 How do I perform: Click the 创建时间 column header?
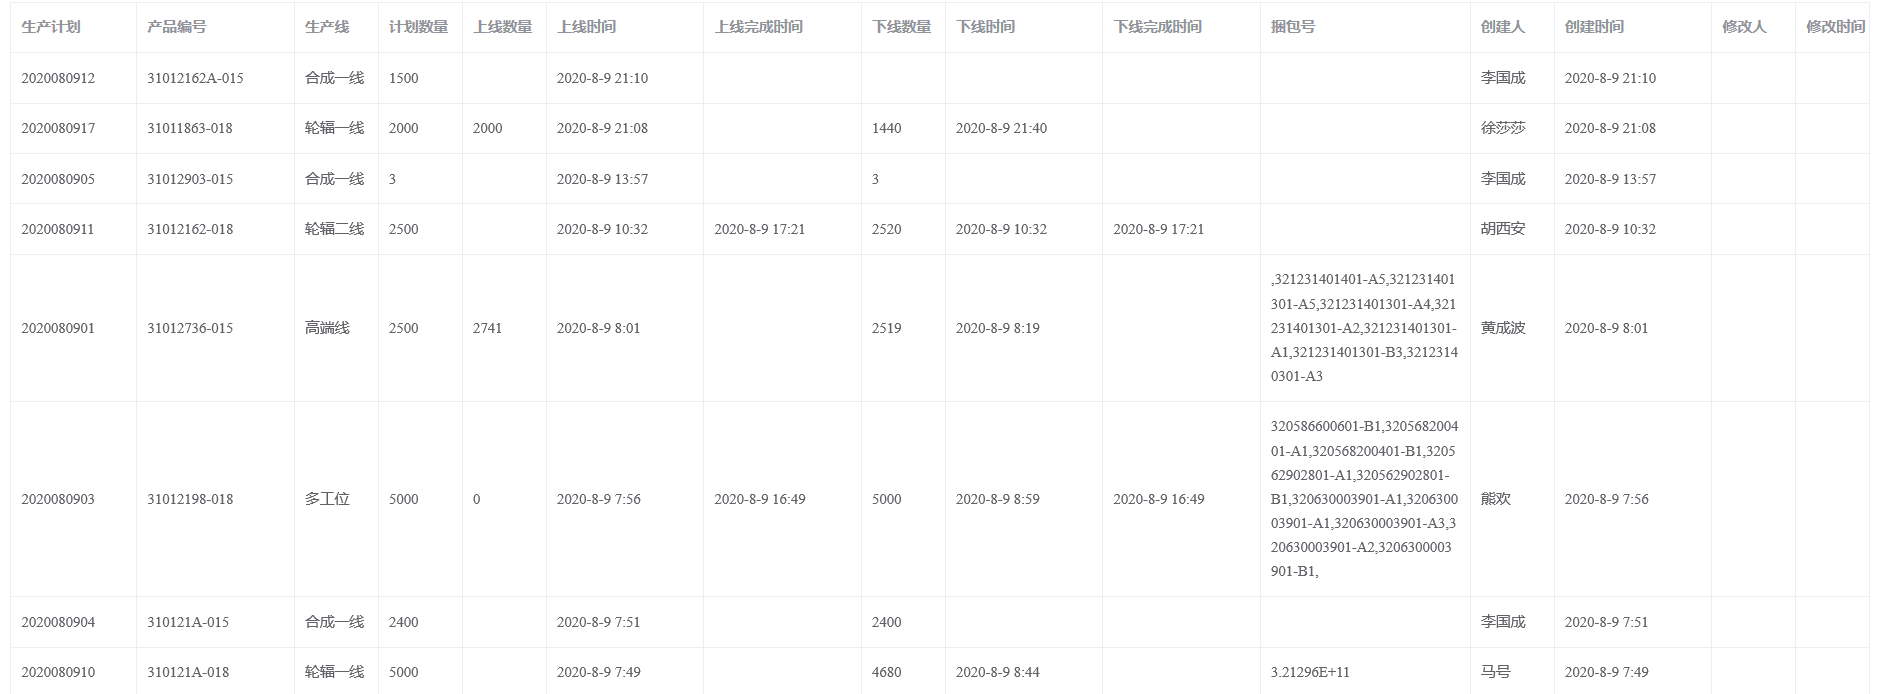click(x=1595, y=27)
